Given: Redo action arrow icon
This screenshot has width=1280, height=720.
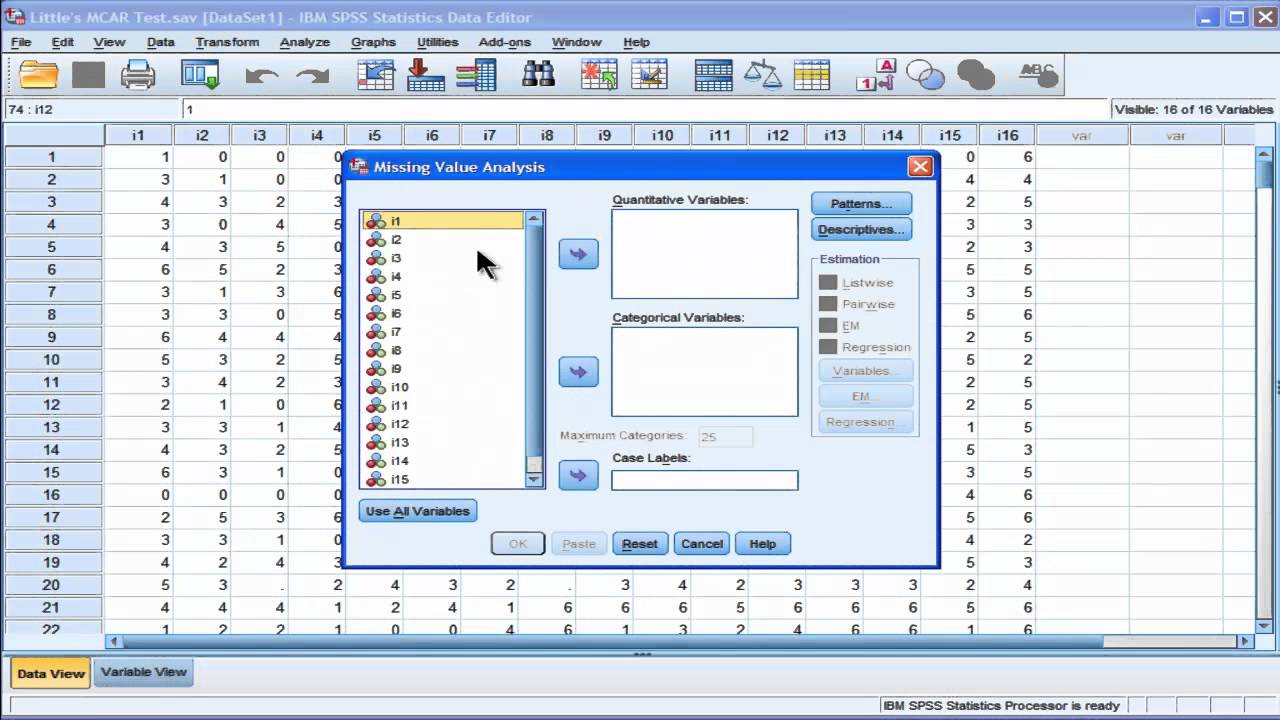Looking at the screenshot, I should (x=313, y=75).
